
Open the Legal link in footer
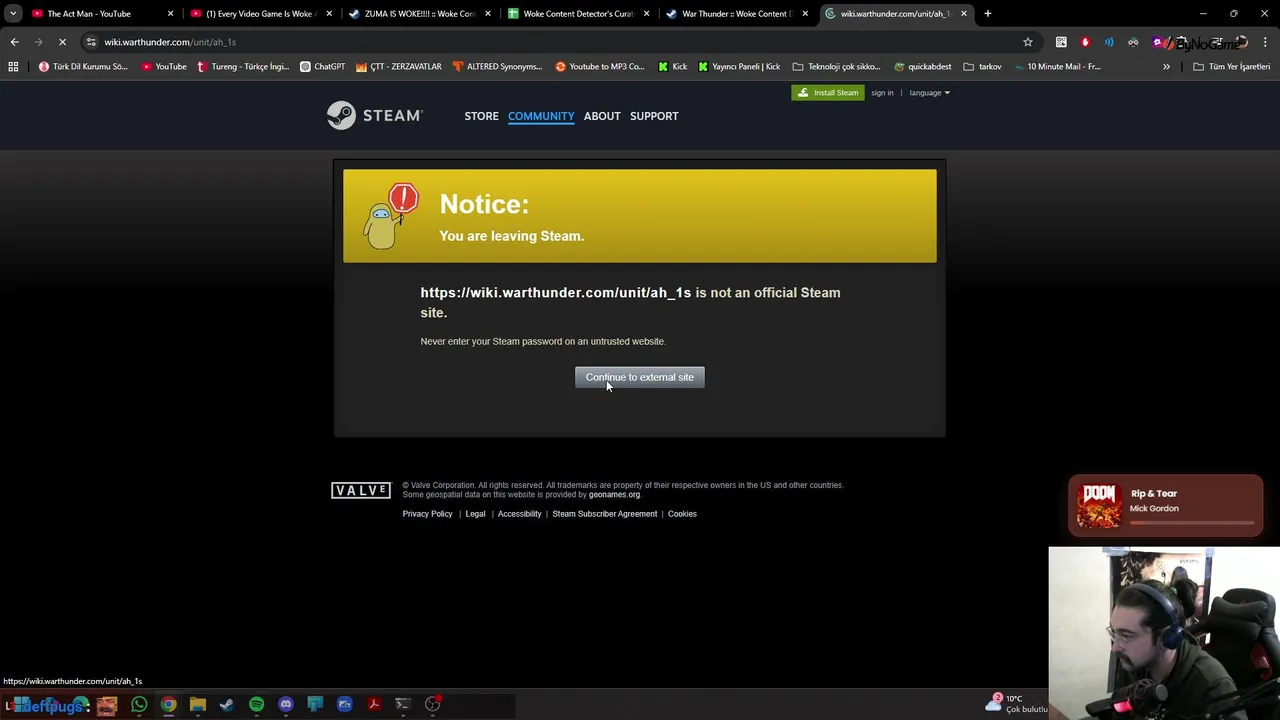475,514
